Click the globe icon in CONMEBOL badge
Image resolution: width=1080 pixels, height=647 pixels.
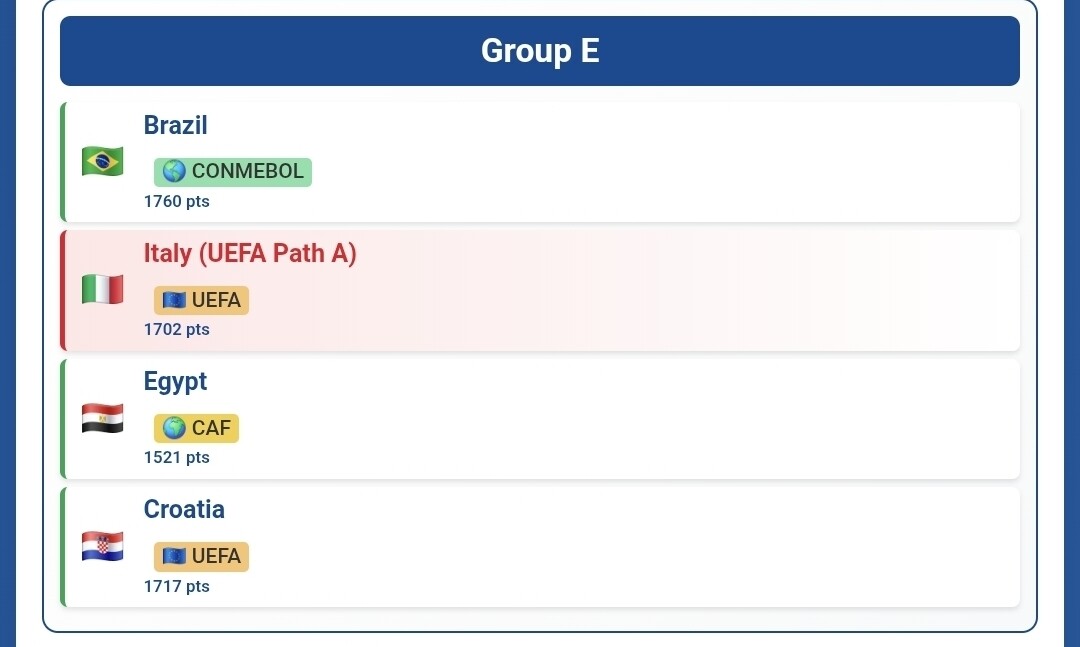(174, 172)
